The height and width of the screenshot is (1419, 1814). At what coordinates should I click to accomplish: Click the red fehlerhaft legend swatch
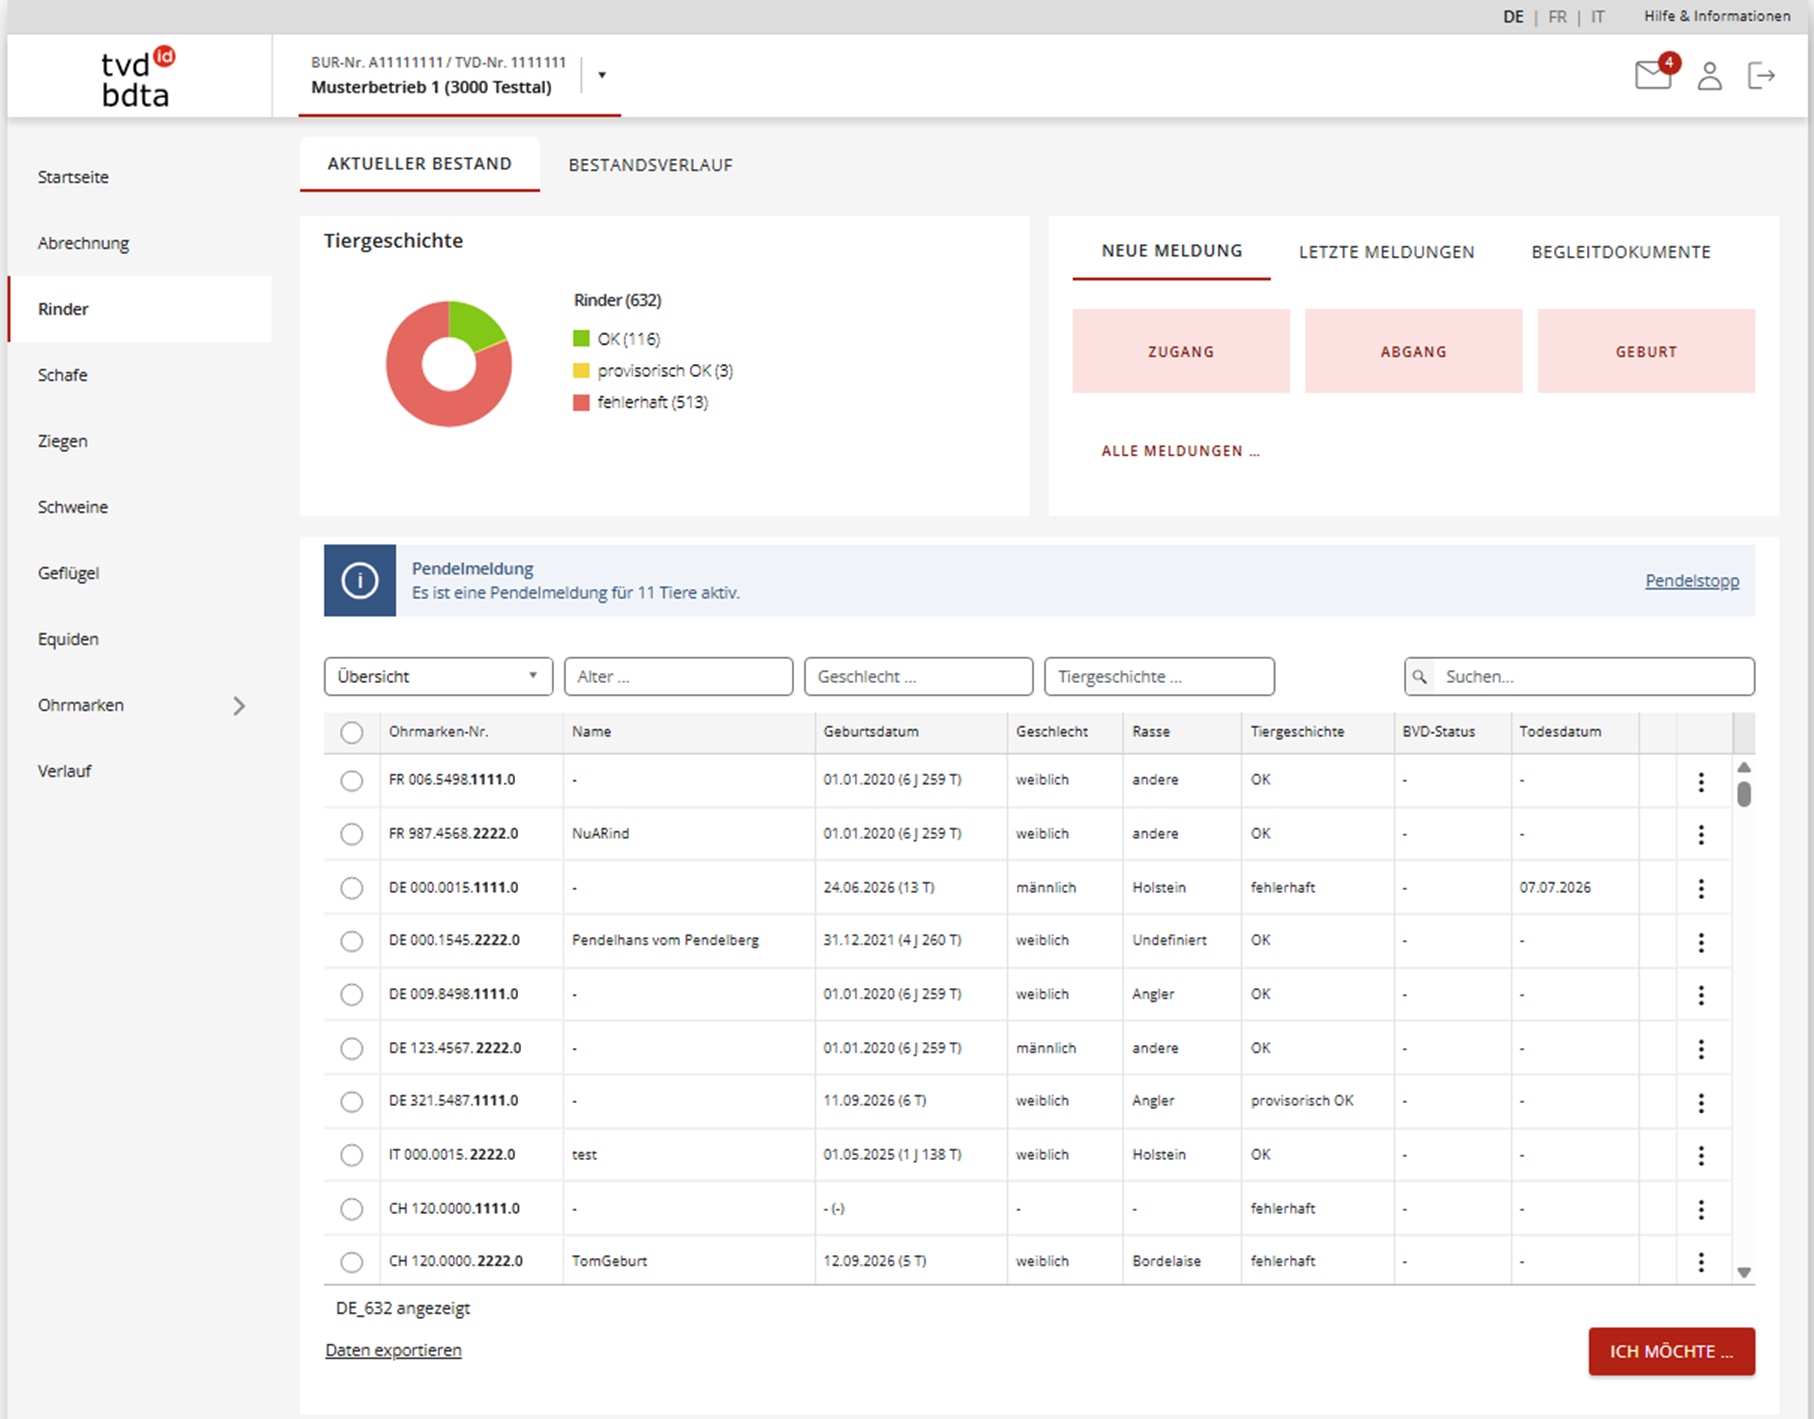pyautogui.click(x=581, y=402)
